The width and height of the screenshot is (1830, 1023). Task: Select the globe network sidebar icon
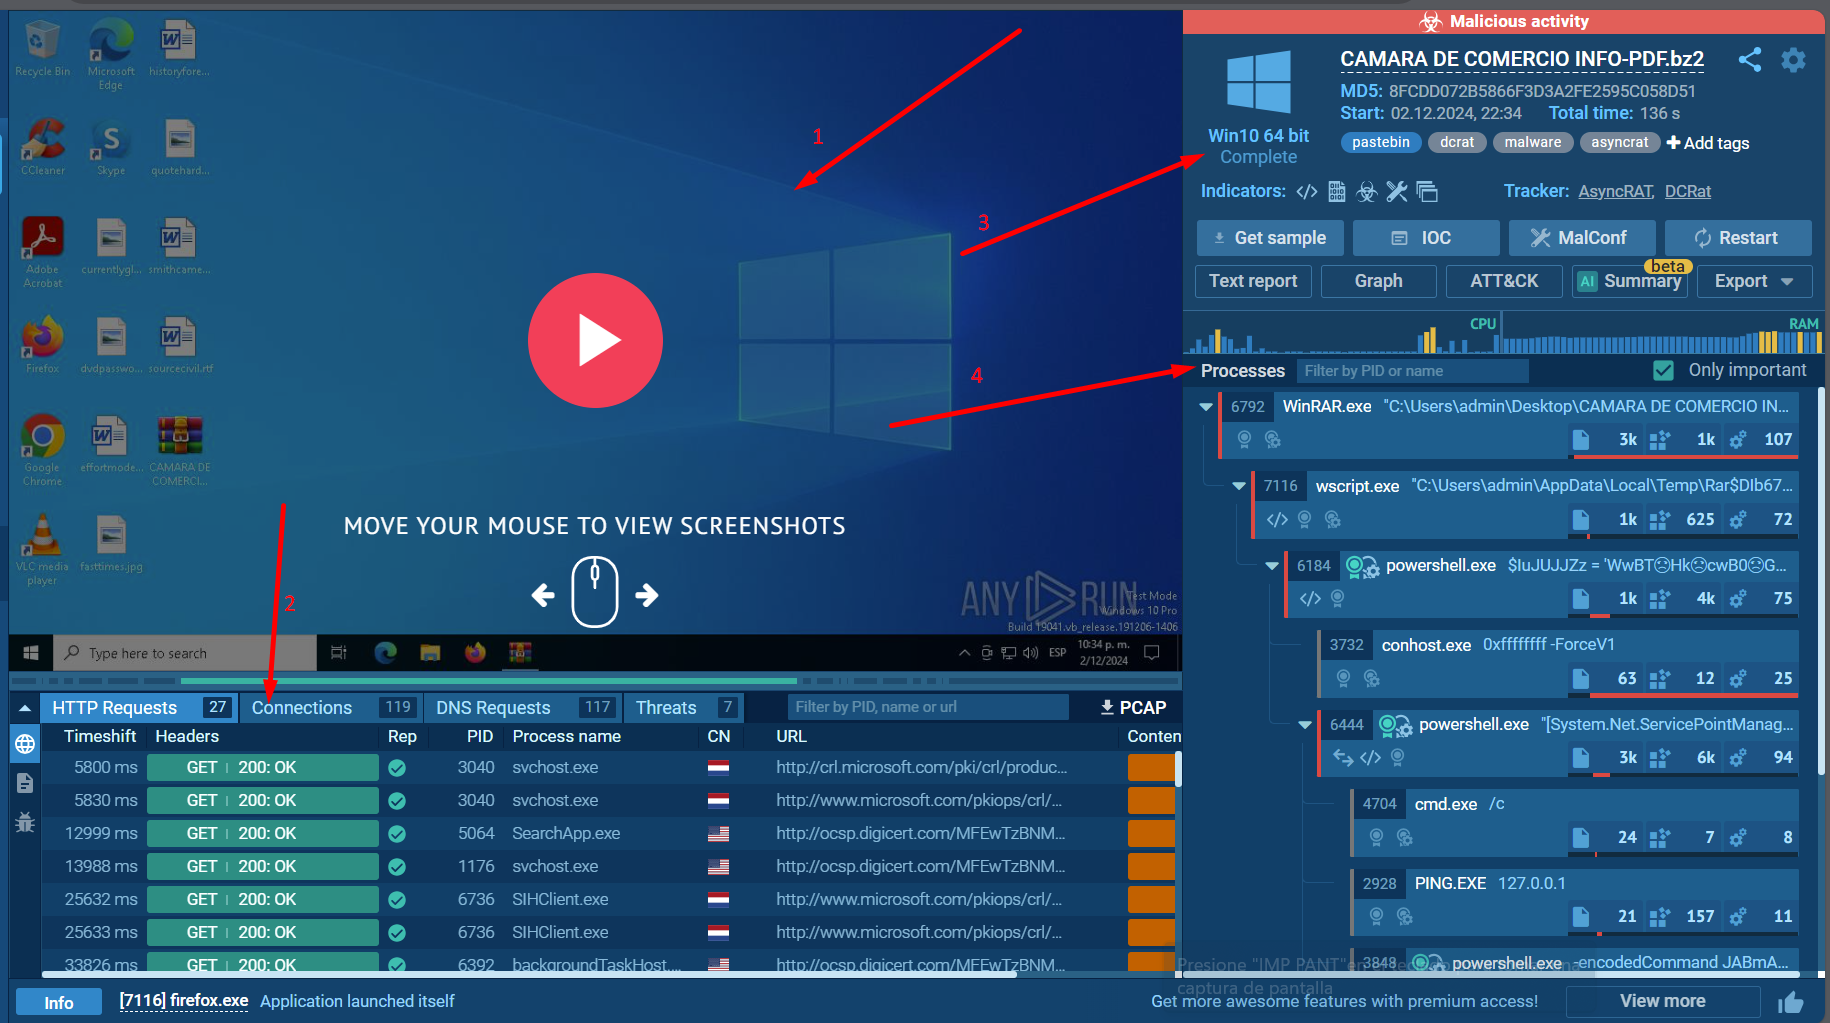25,743
